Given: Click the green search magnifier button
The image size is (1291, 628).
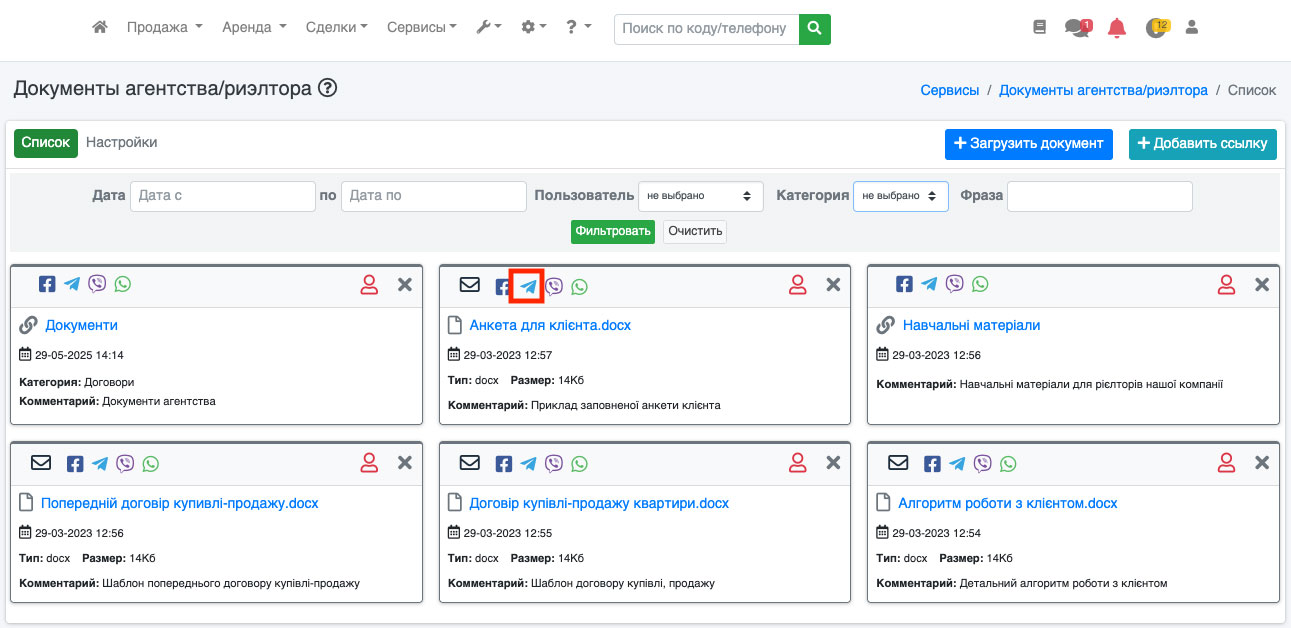Looking at the screenshot, I should pos(815,28).
